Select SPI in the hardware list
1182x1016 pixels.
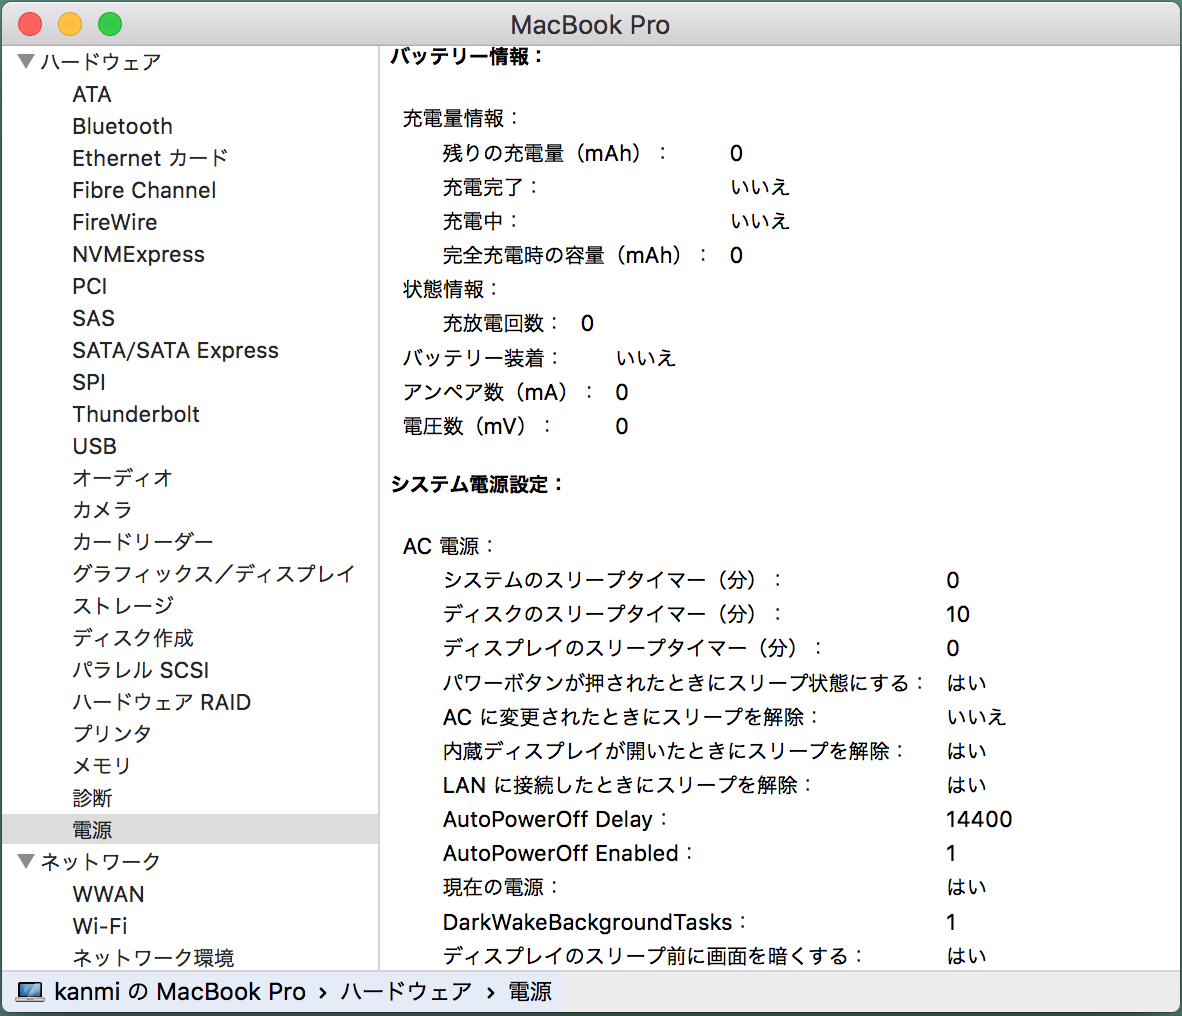89,382
